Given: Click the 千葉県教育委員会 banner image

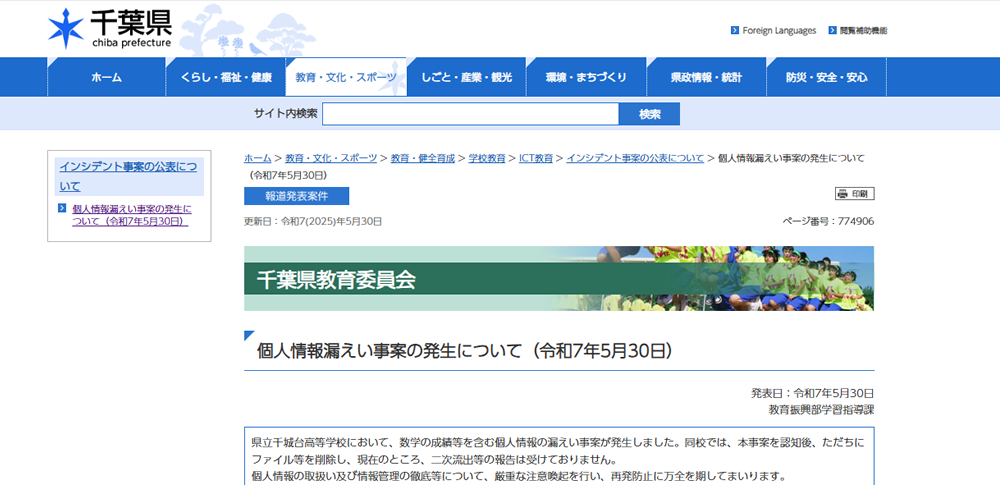Looking at the screenshot, I should point(559,278).
